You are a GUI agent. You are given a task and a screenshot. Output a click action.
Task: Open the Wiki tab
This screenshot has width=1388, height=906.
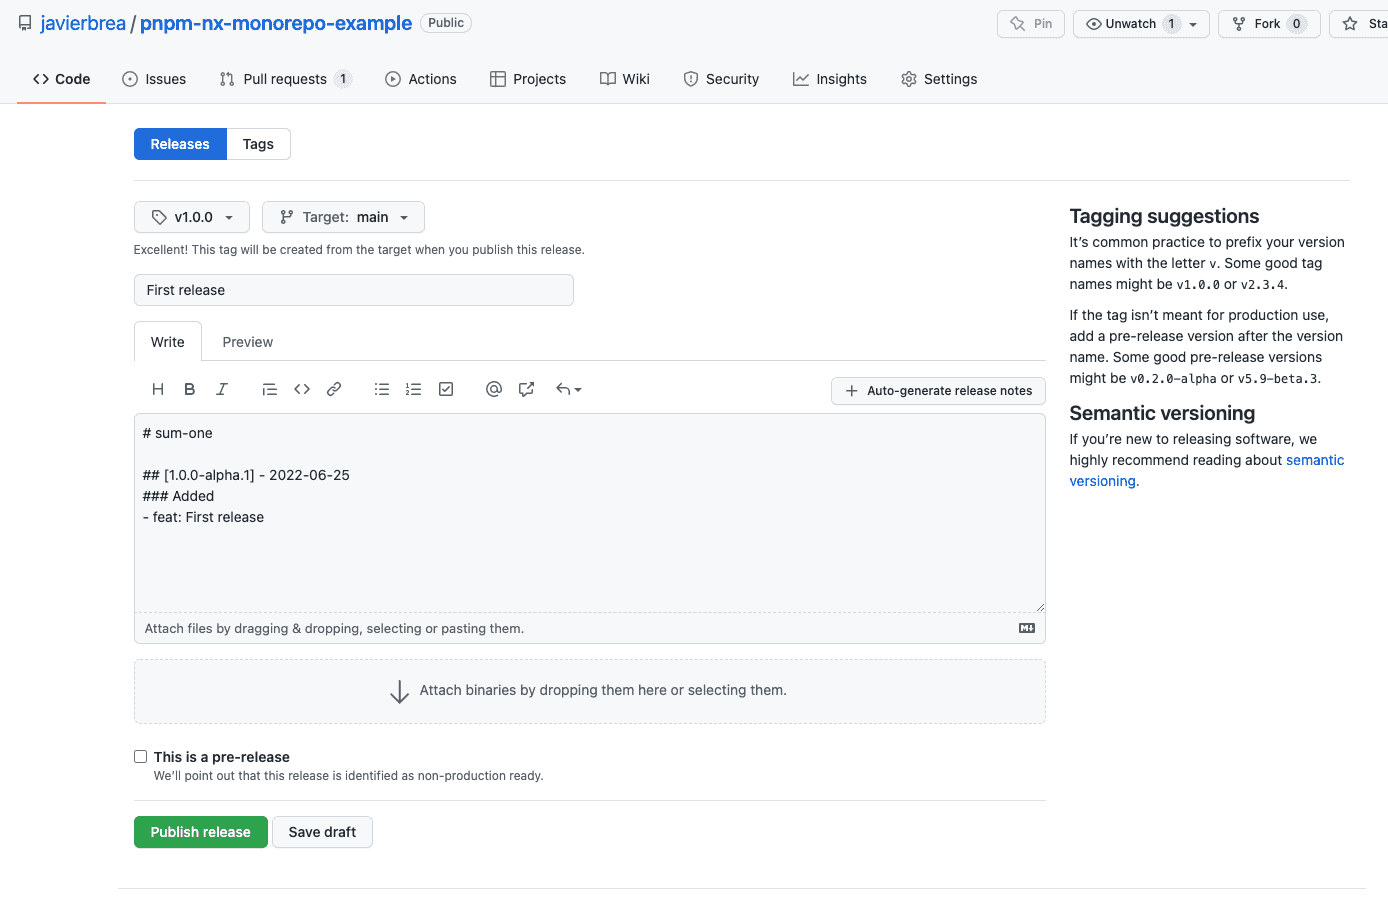pyautogui.click(x=625, y=79)
